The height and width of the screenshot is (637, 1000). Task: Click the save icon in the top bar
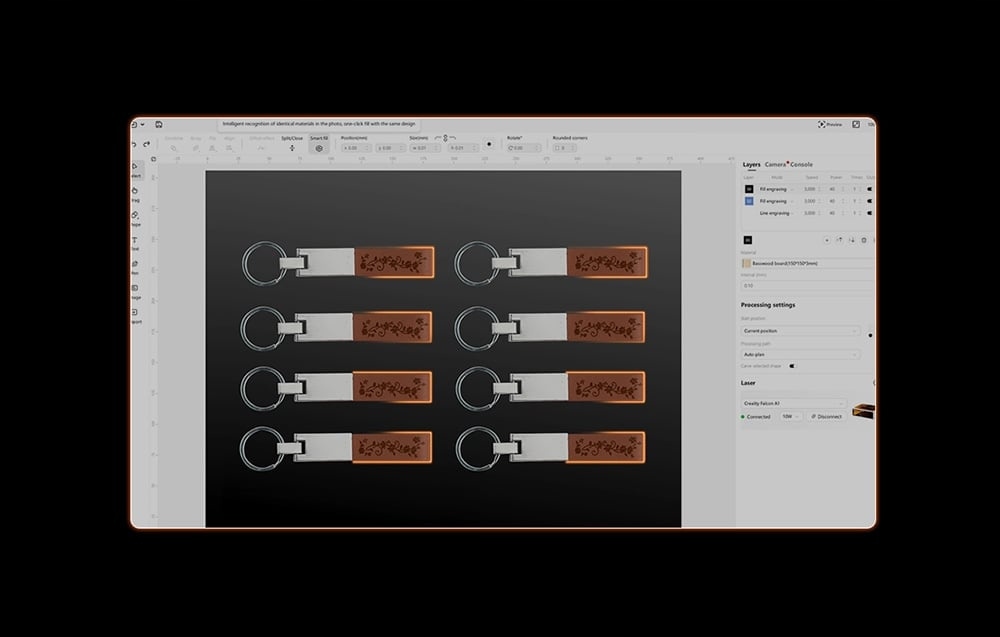point(158,124)
